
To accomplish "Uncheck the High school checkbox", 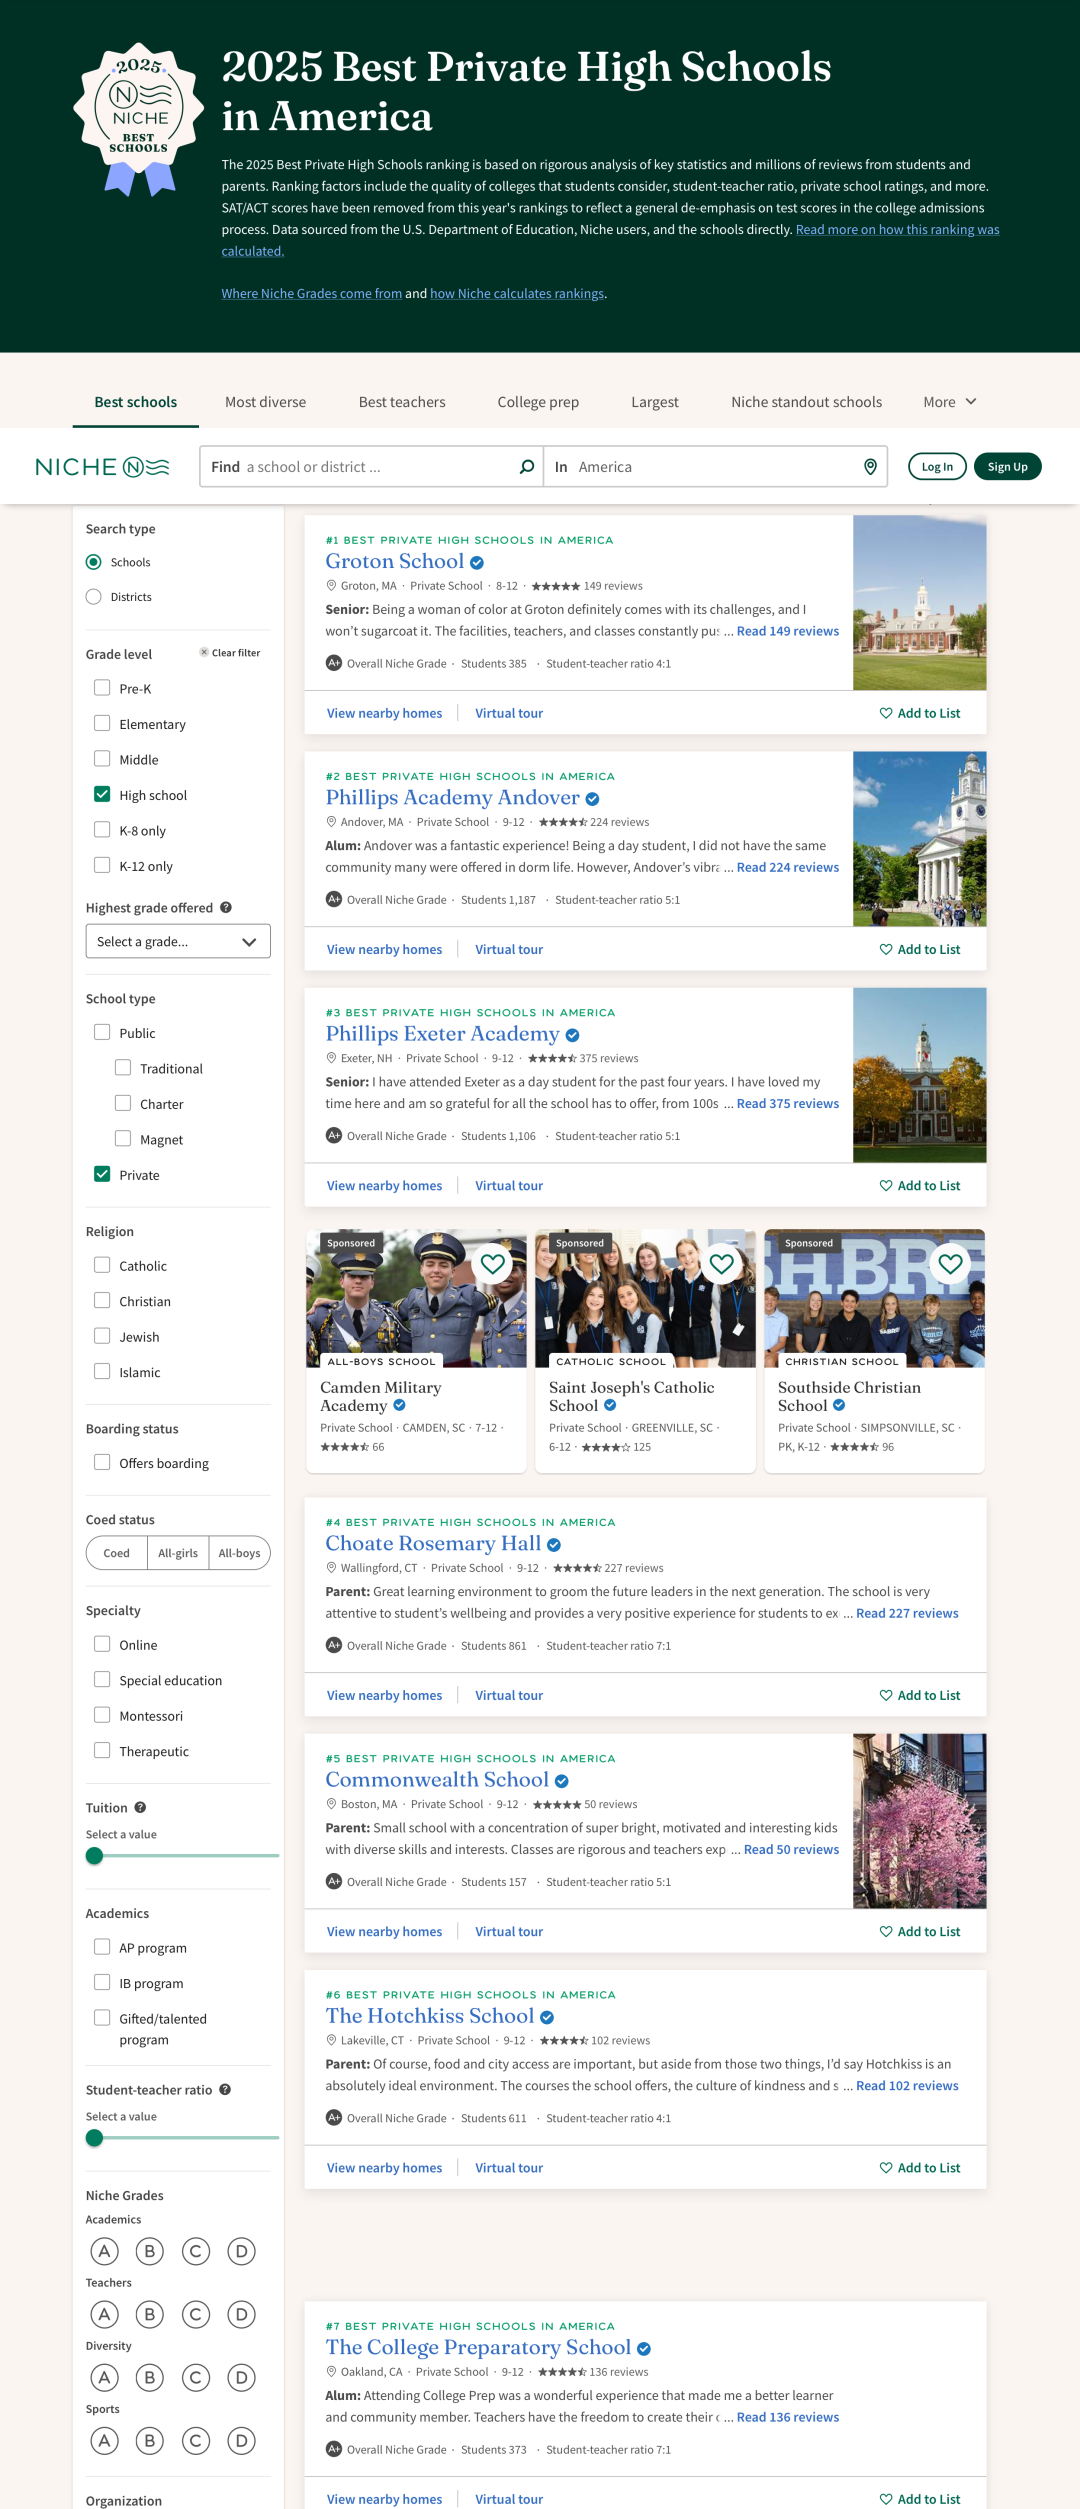I will [x=102, y=794].
